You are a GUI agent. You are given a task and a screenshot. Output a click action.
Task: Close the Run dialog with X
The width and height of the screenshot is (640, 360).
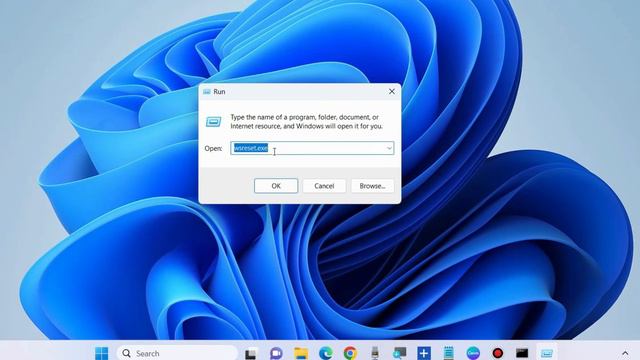point(392,91)
